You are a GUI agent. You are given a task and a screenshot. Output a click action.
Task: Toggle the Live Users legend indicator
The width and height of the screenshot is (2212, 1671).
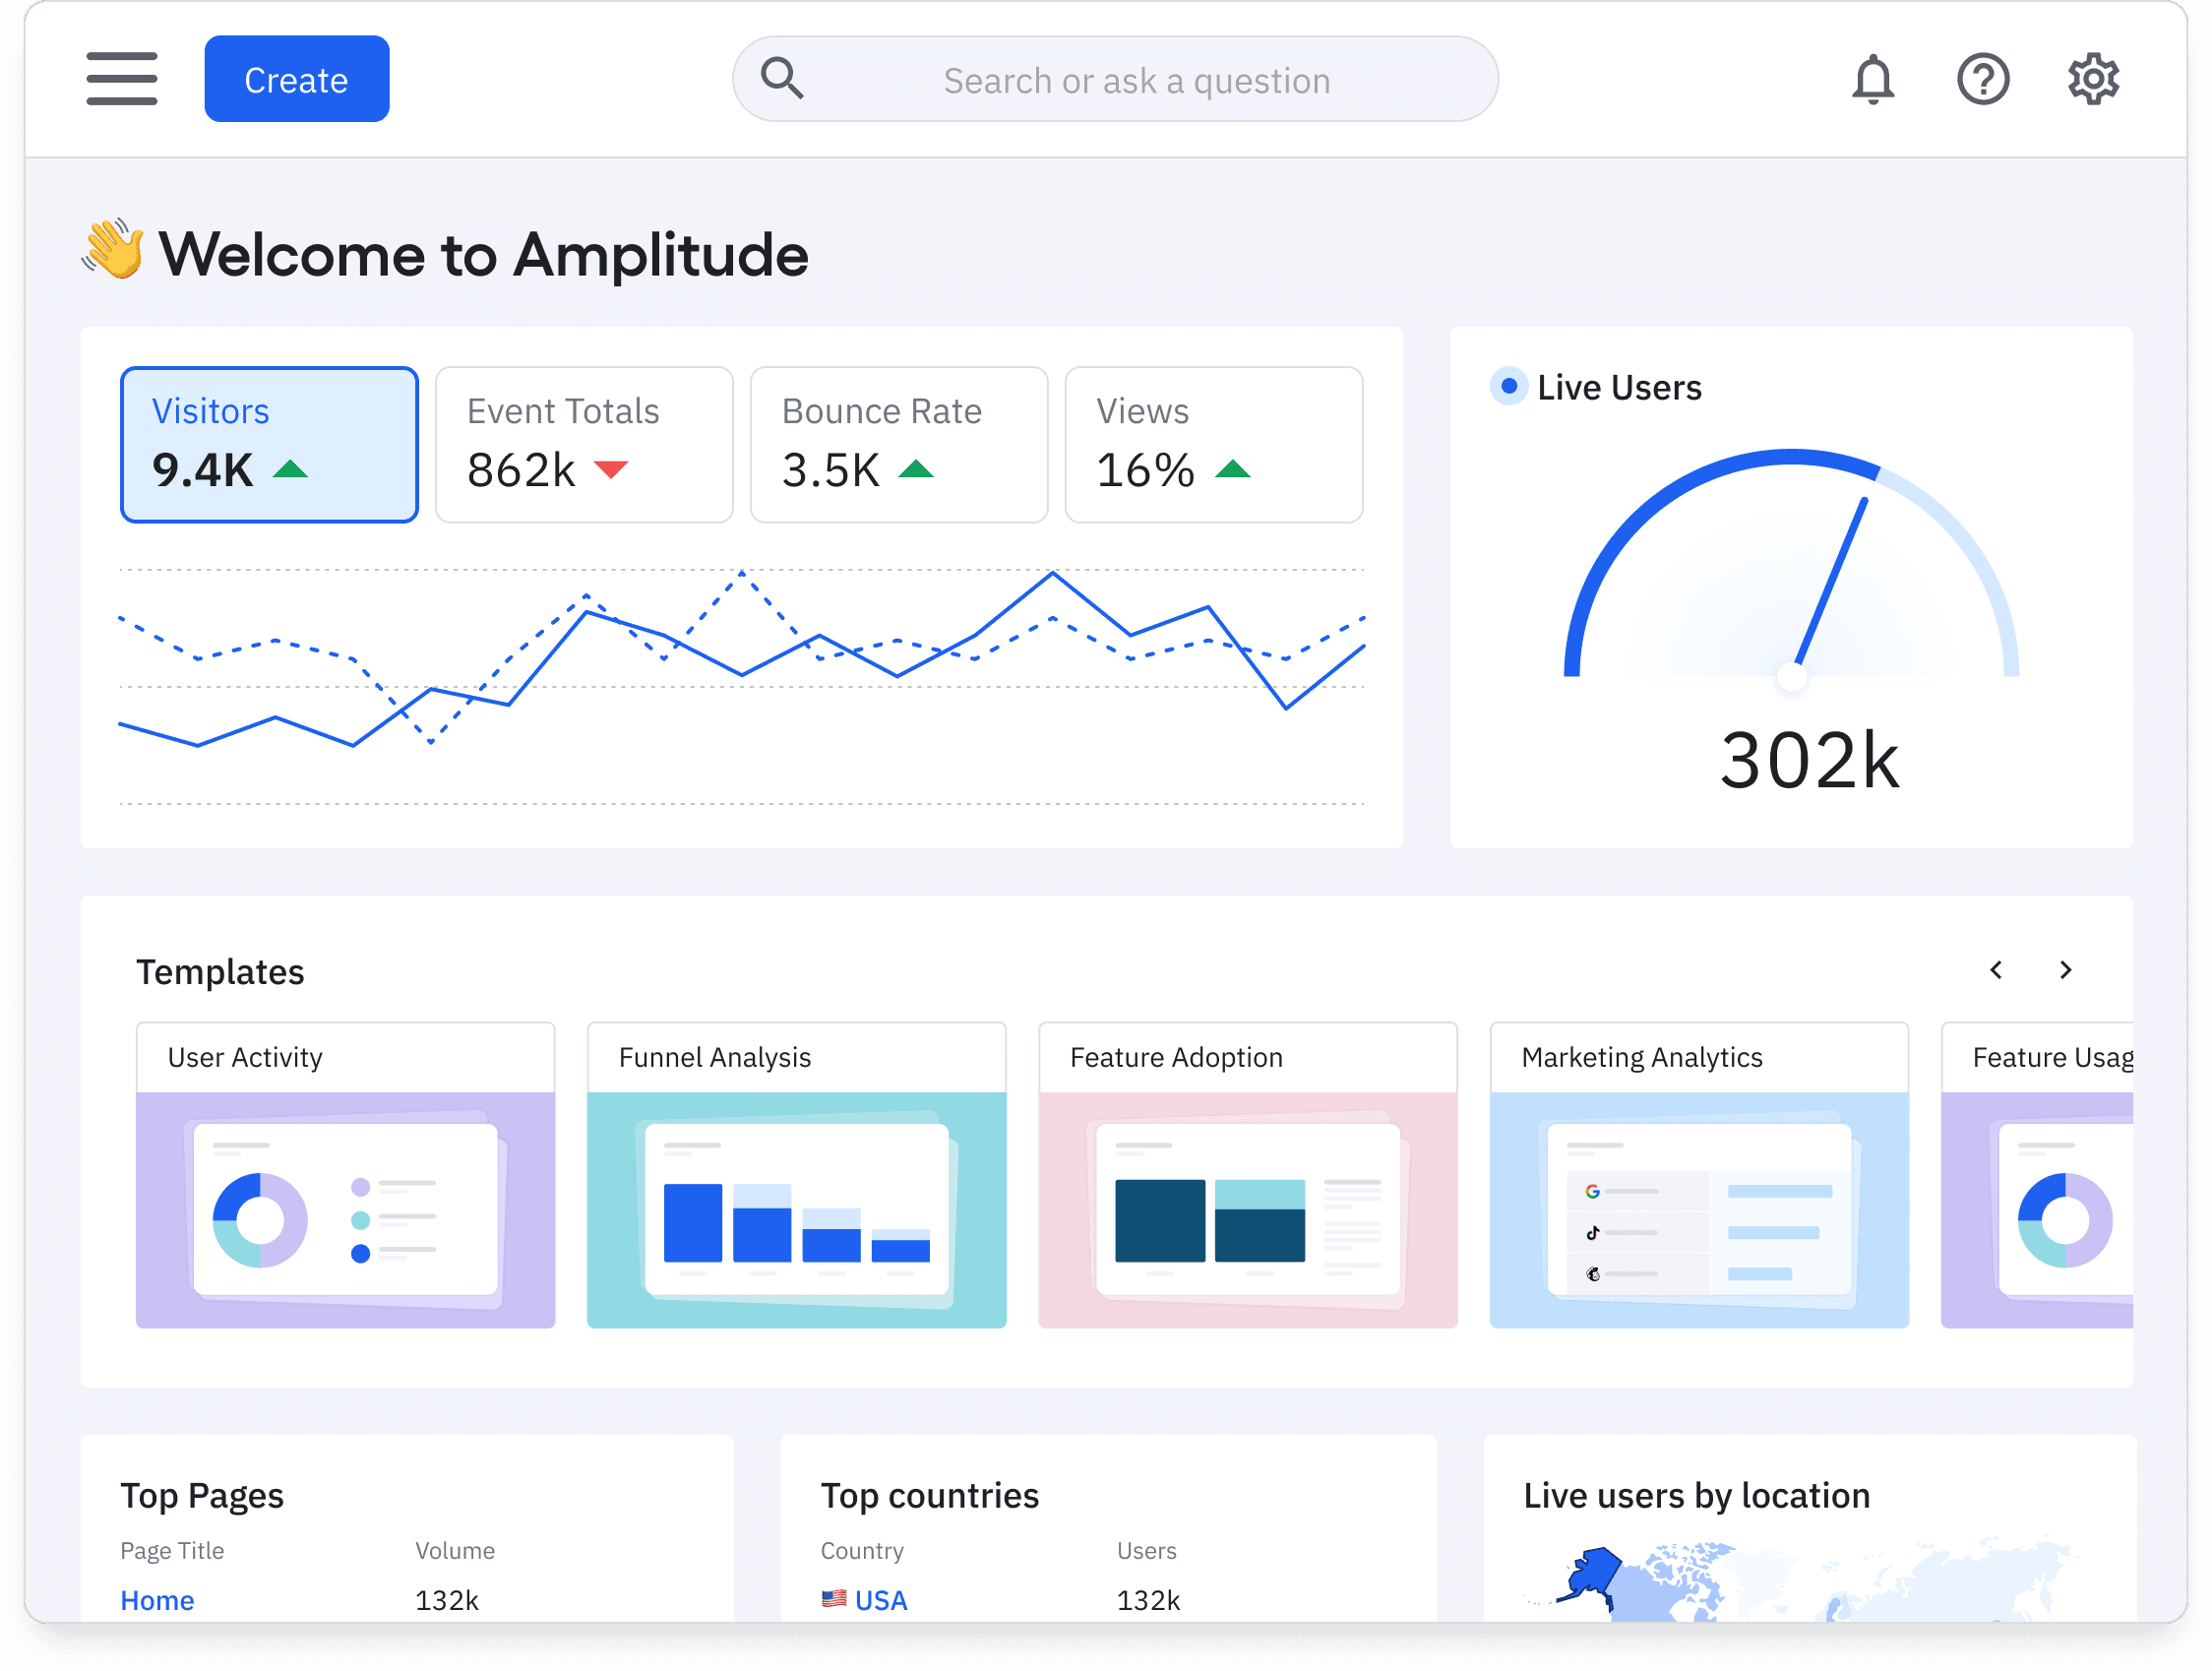pos(1510,385)
